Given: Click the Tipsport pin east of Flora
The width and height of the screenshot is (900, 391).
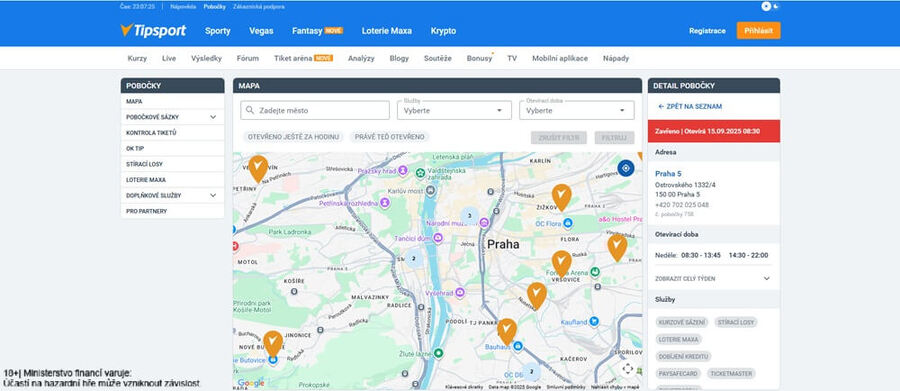Looking at the screenshot, I should 617,247.
